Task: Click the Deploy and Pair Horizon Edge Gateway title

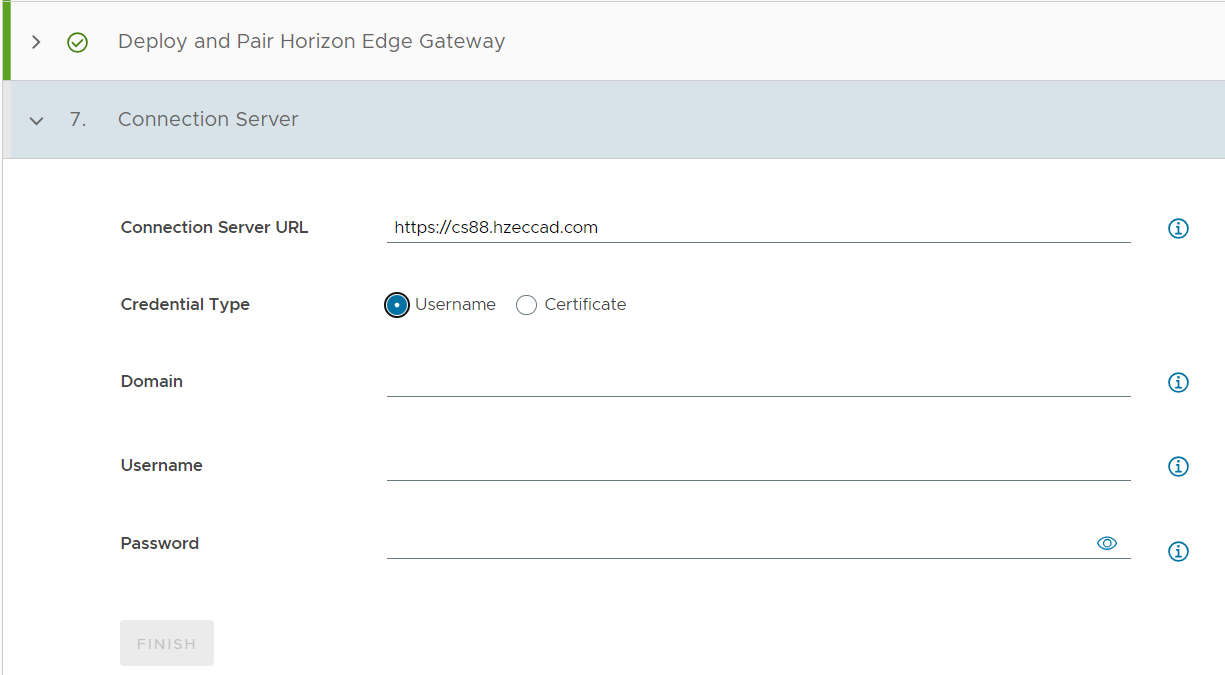Action: [311, 42]
